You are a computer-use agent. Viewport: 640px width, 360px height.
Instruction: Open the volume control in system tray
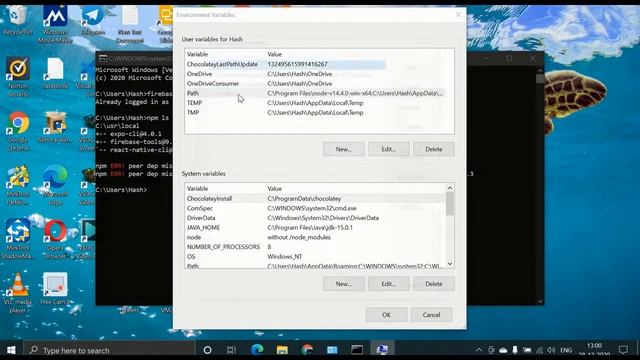tap(551, 350)
